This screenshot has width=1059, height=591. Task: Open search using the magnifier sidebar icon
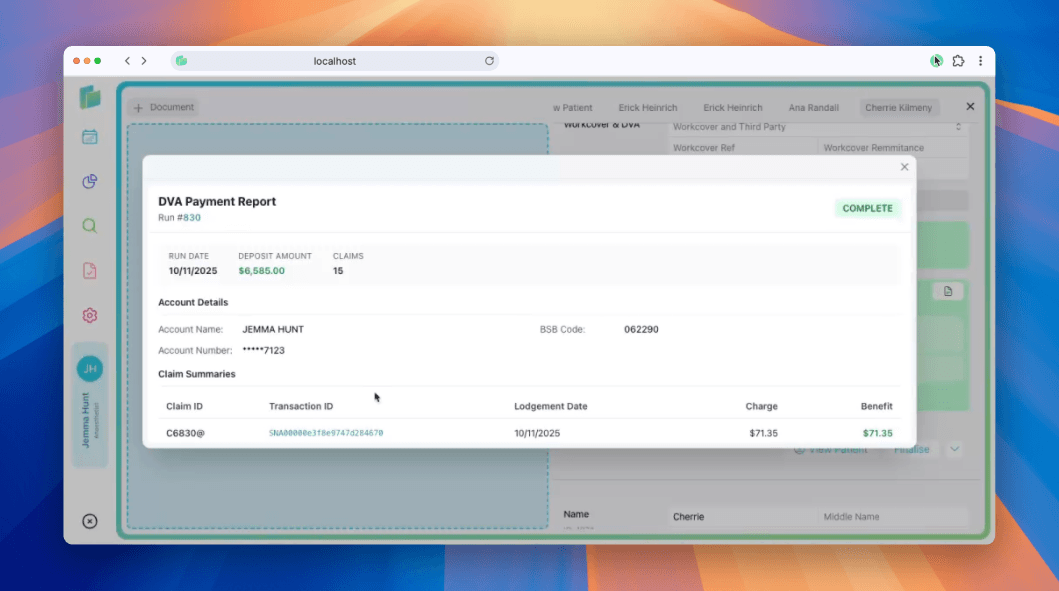click(90, 226)
